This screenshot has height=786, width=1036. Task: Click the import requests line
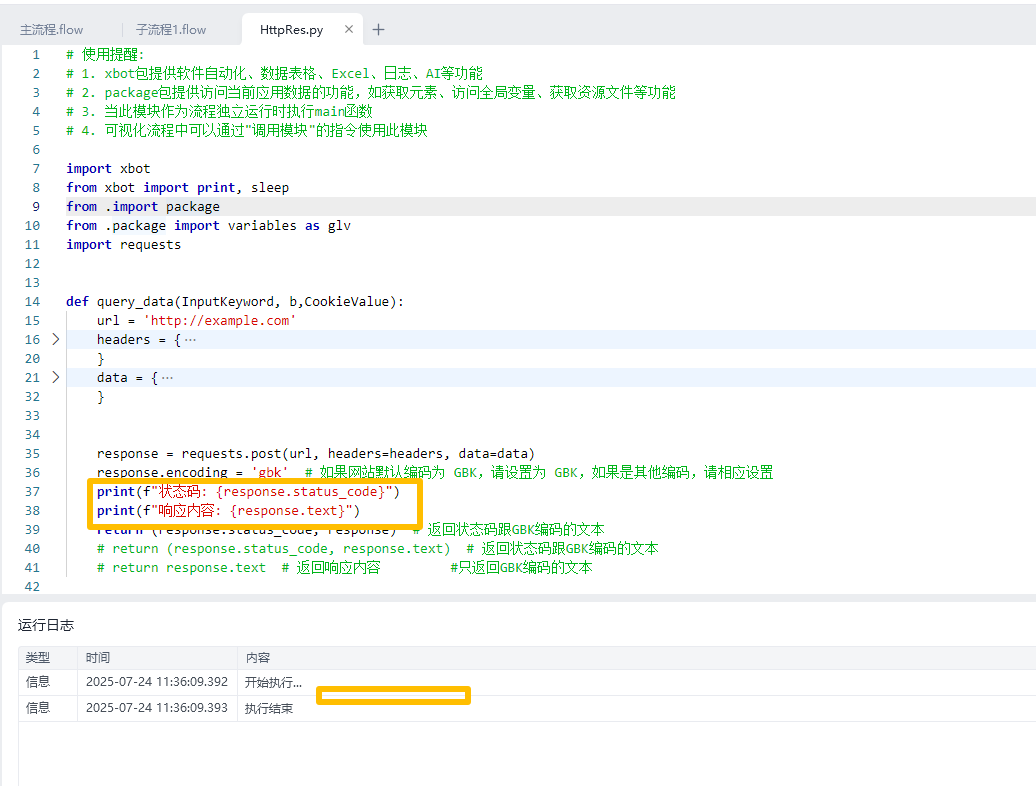[124, 245]
